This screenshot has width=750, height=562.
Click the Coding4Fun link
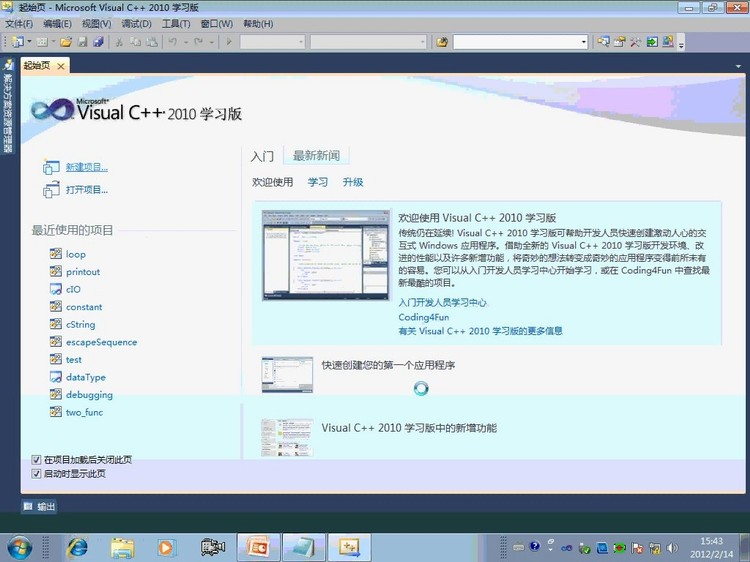click(x=424, y=317)
